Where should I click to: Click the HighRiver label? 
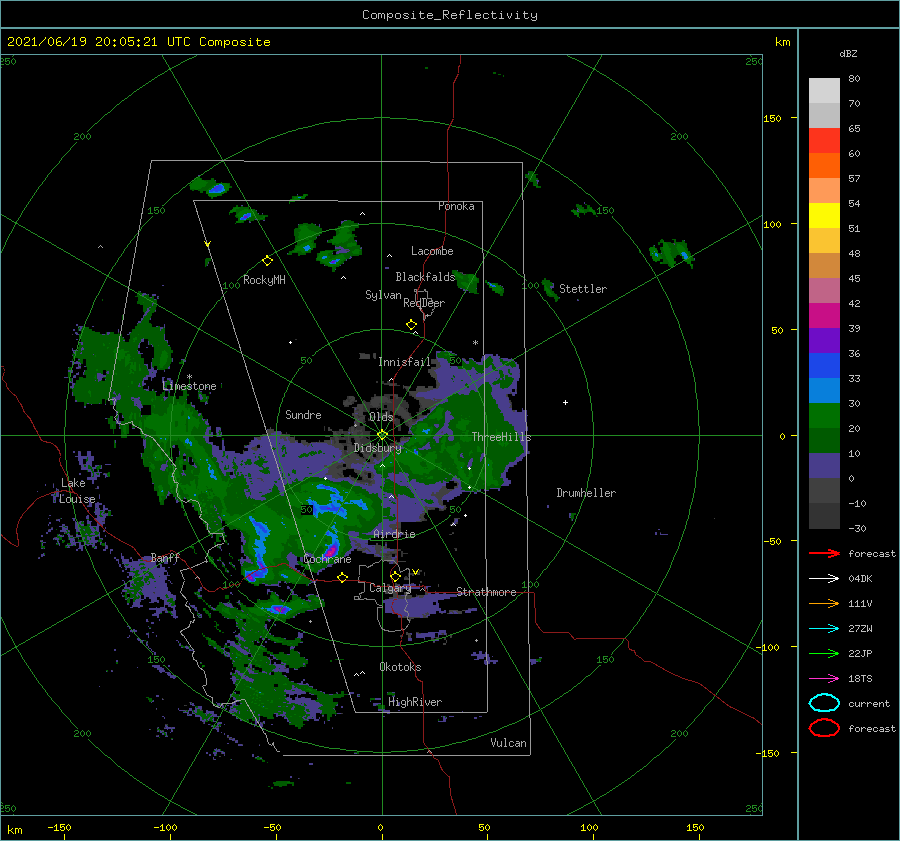click(x=415, y=702)
